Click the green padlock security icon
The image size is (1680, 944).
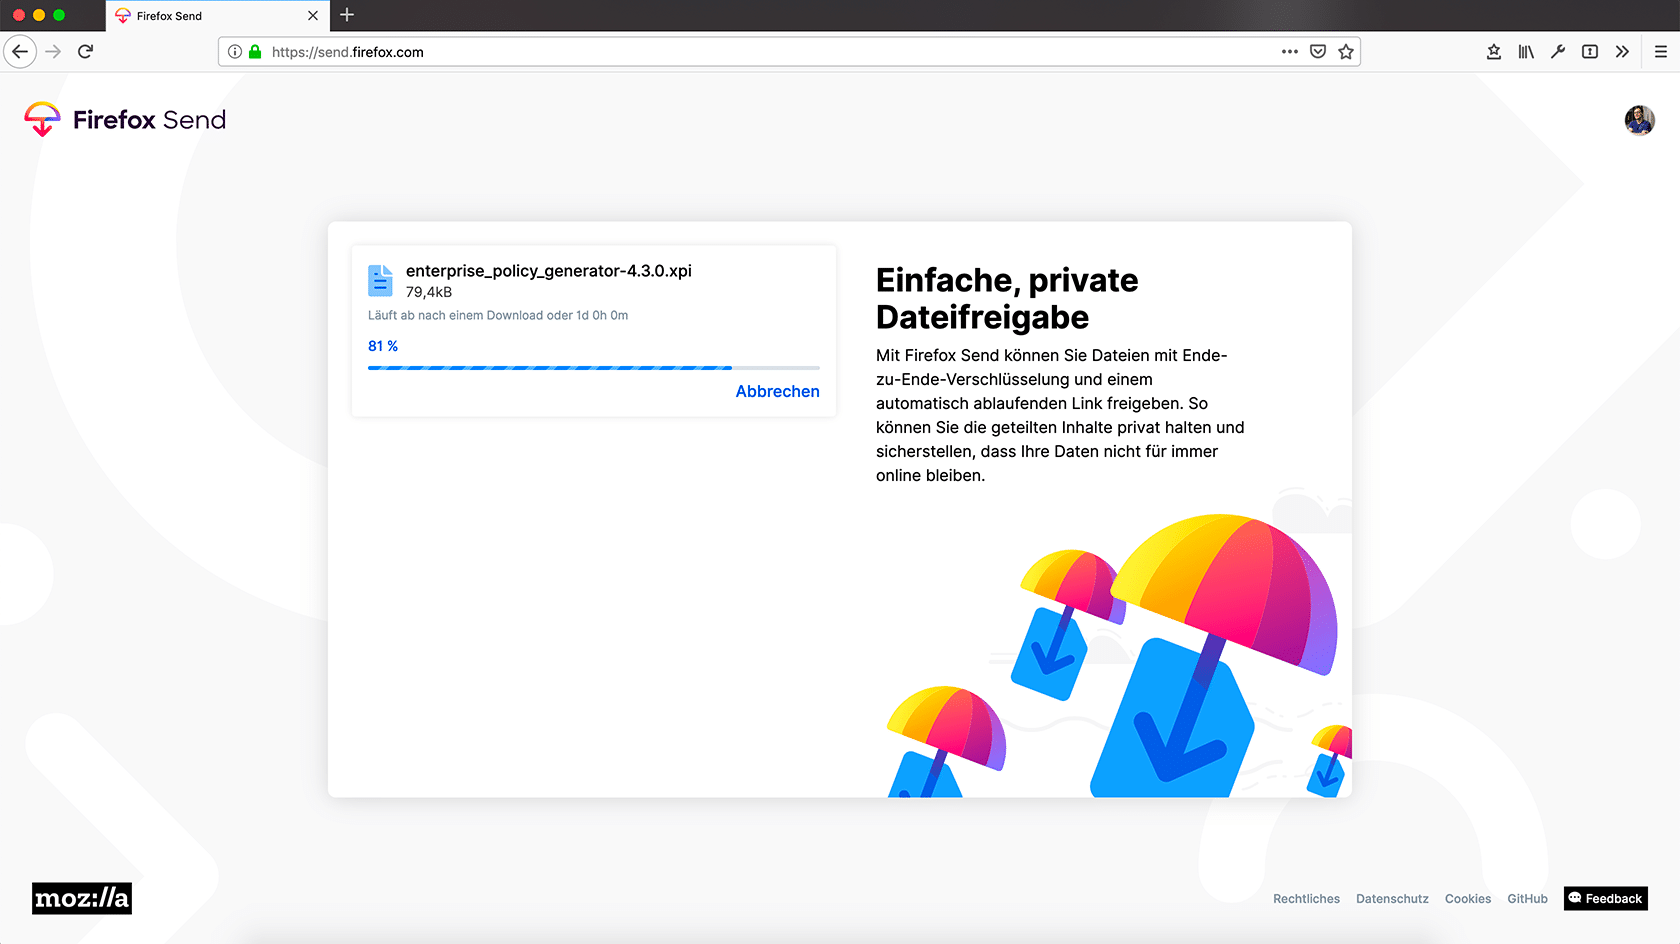(x=255, y=52)
